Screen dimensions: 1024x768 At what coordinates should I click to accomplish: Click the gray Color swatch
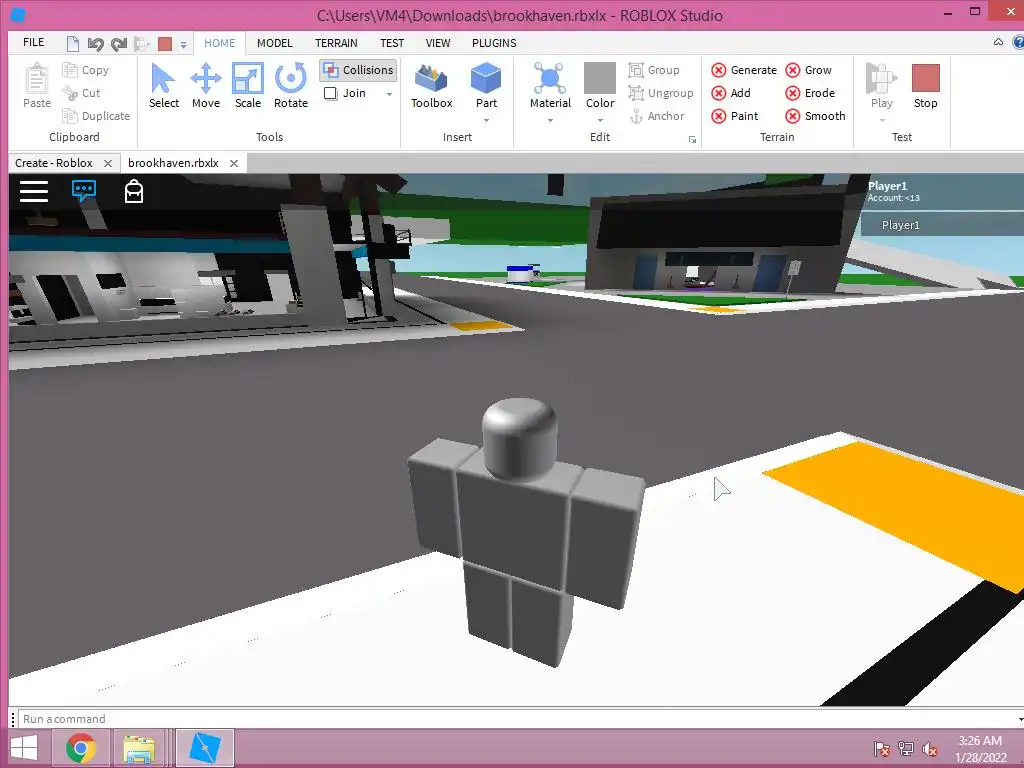pos(600,78)
